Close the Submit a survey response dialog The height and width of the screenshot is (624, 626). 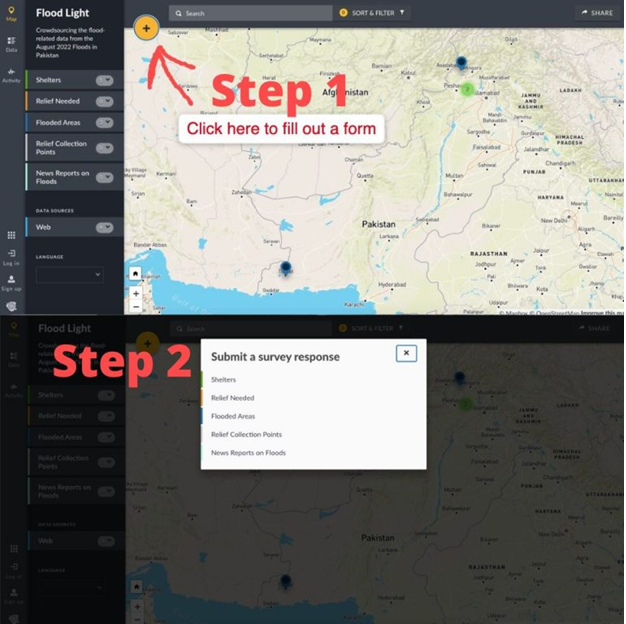click(405, 353)
